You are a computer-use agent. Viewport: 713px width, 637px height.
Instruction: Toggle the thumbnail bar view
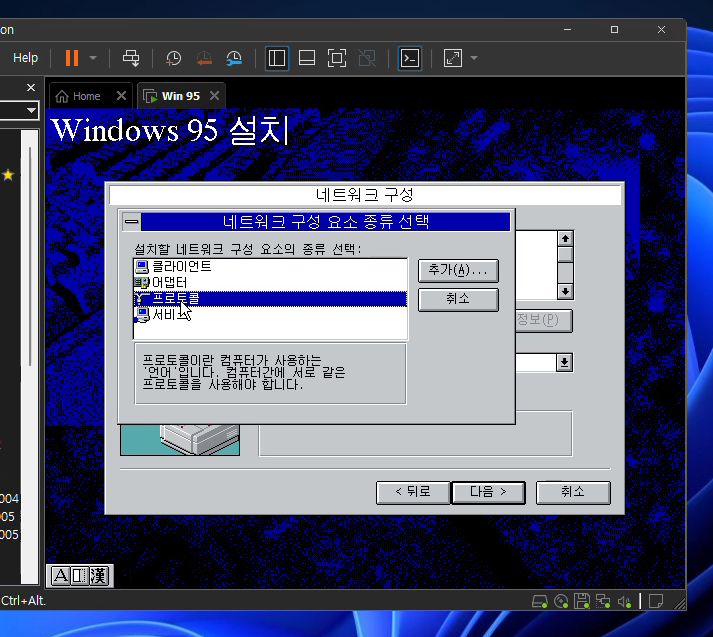307,58
